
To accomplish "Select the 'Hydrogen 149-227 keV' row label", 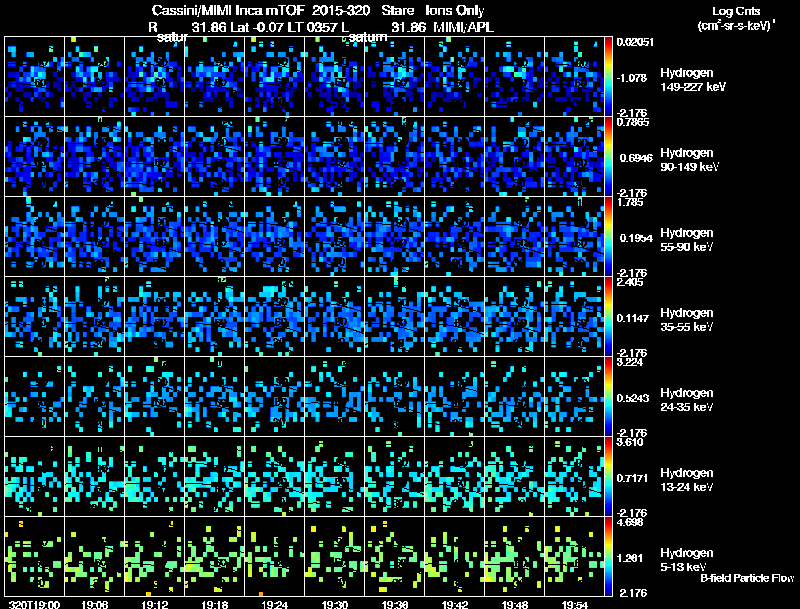I will (693, 80).
